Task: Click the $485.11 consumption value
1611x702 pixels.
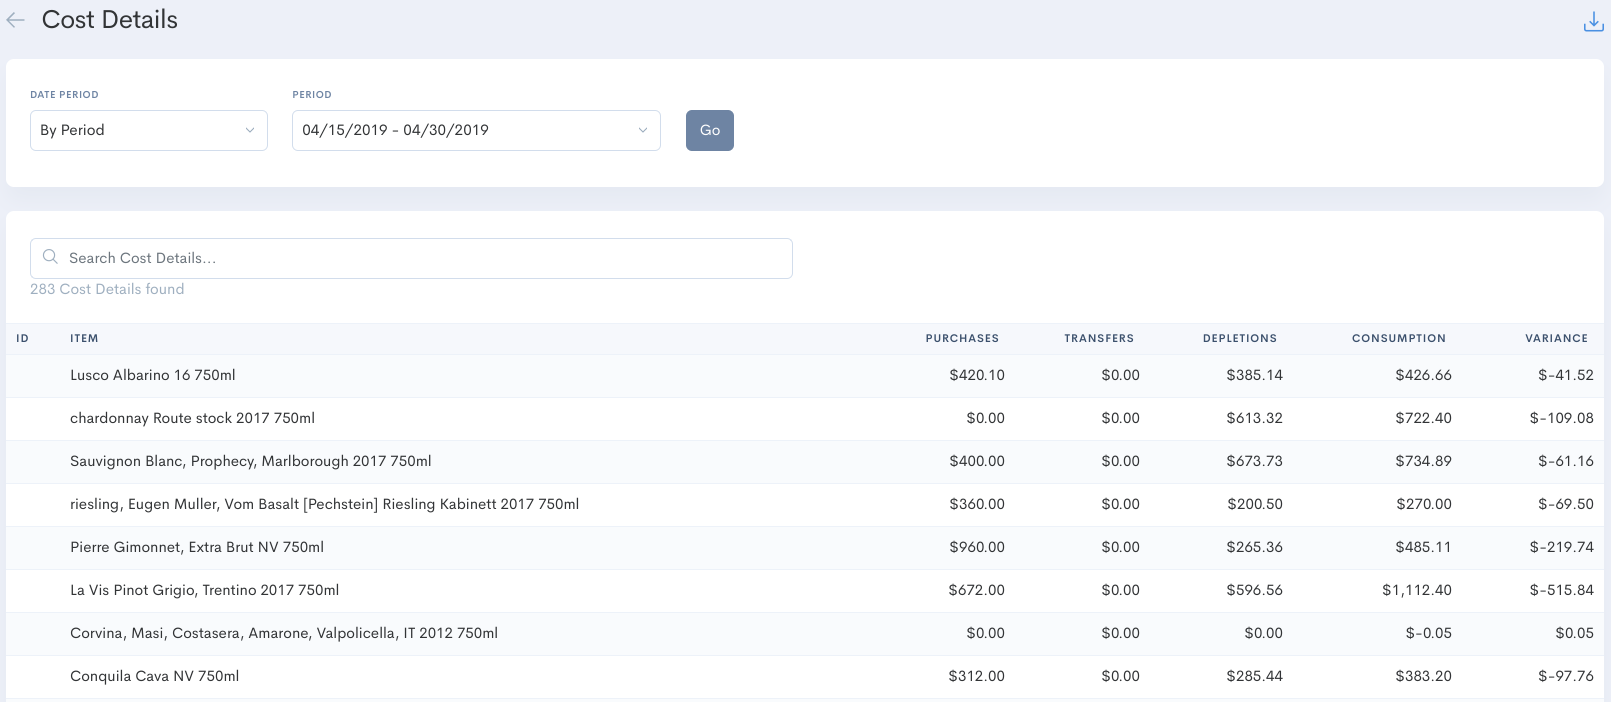Action: (x=1424, y=547)
